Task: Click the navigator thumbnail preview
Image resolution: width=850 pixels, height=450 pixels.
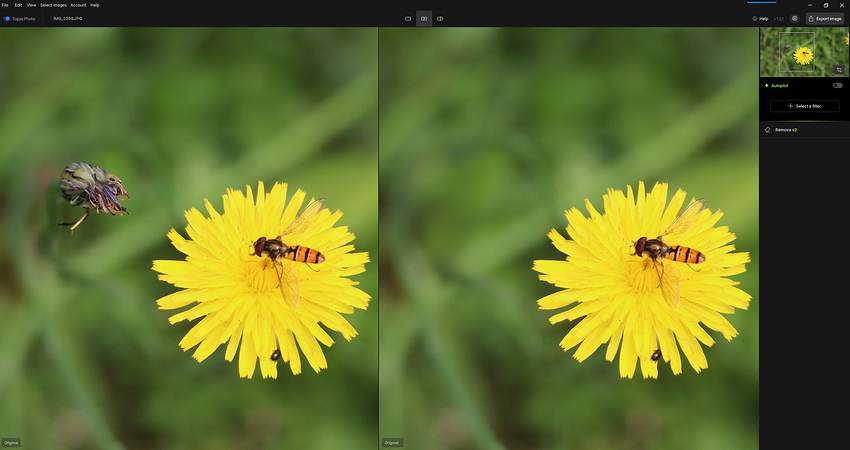Action: tap(804, 52)
